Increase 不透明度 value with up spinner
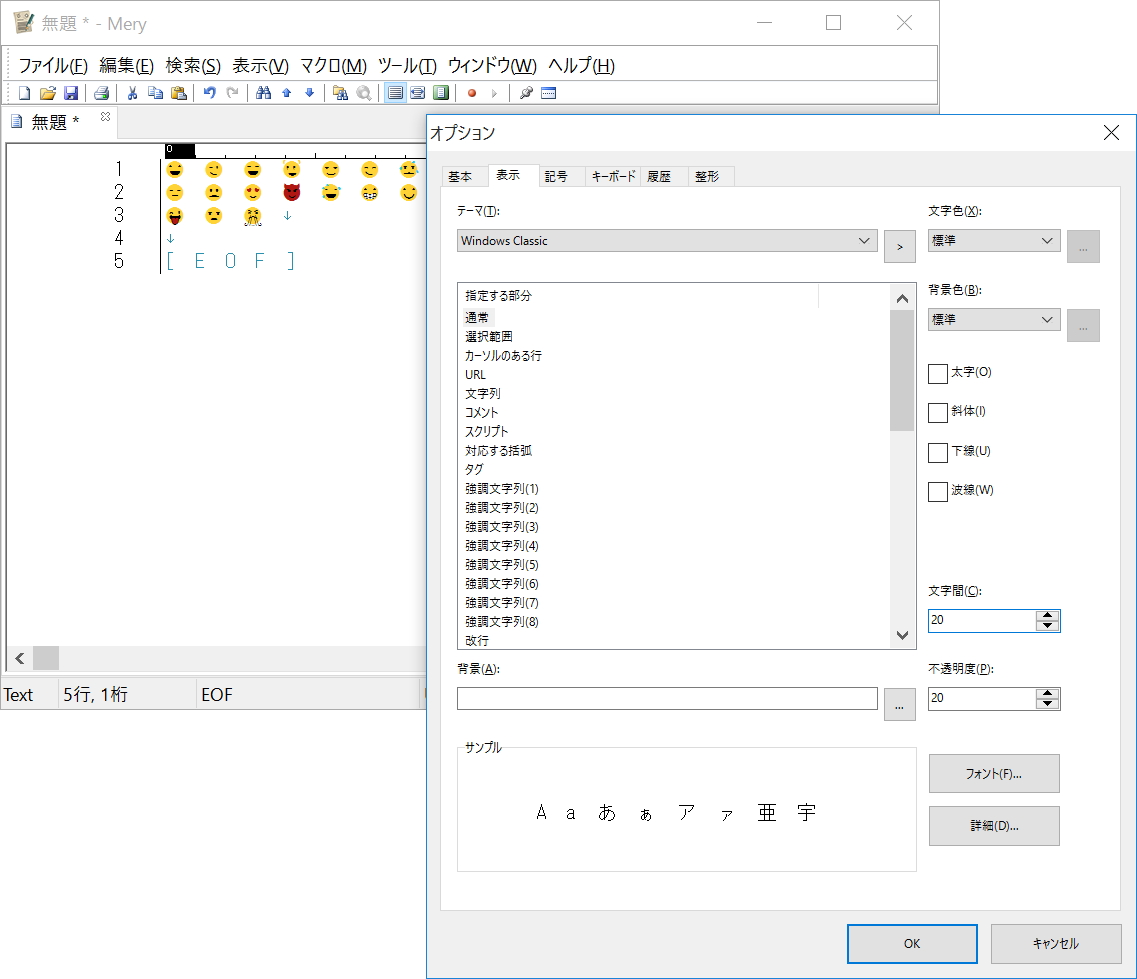 click(1047, 694)
